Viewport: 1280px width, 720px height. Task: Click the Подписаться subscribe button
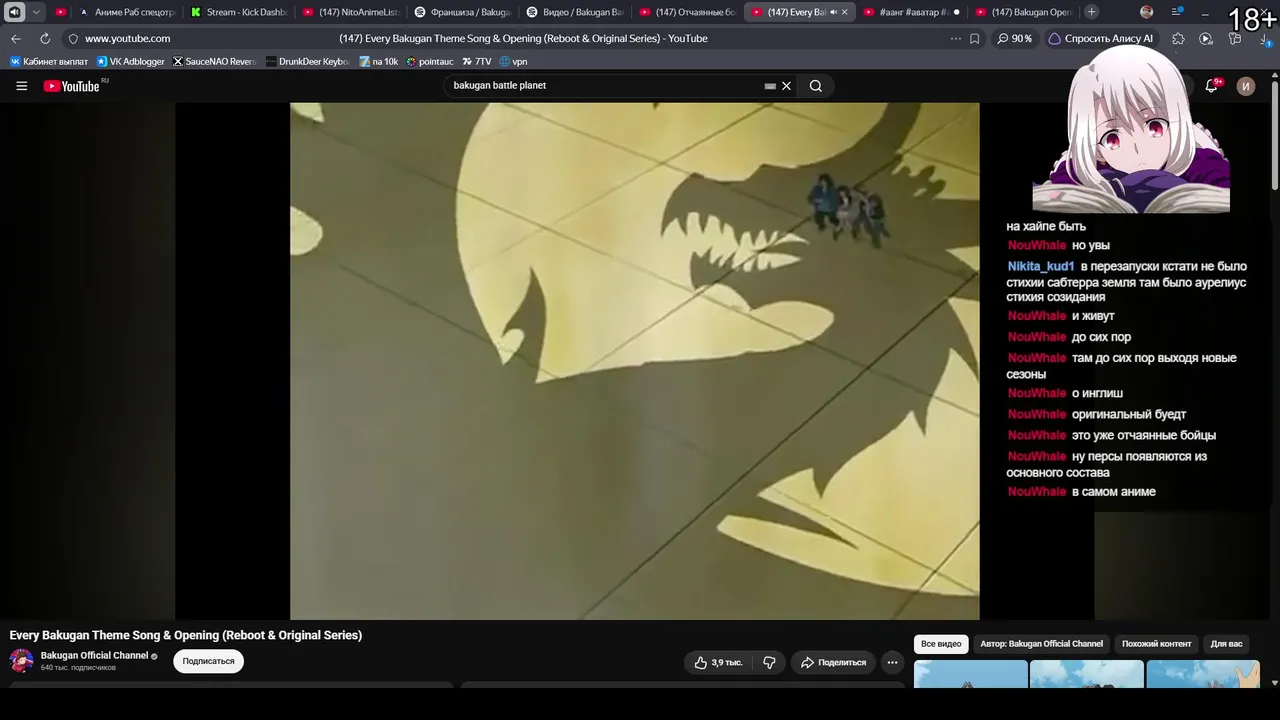pyautogui.click(x=208, y=661)
